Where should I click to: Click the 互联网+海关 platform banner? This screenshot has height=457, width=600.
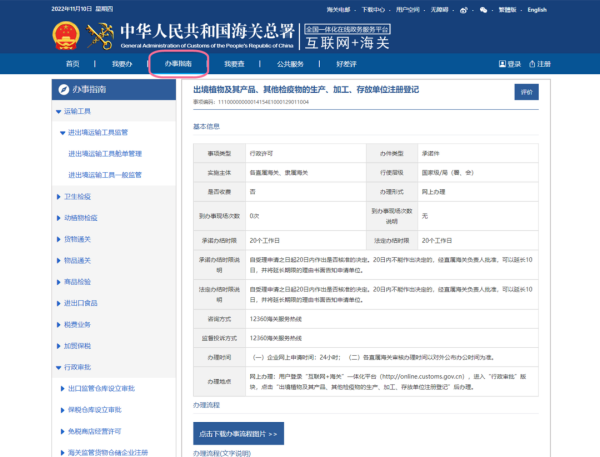click(x=347, y=37)
